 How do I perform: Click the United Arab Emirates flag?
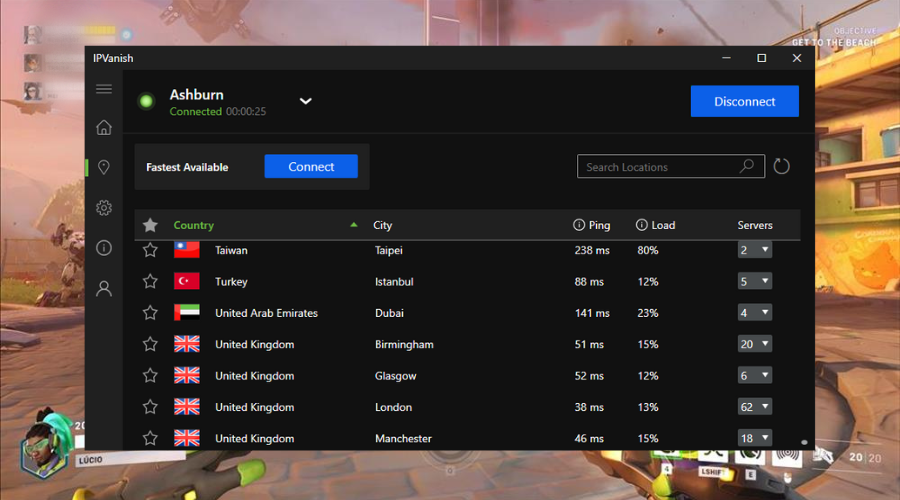coord(187,313)
